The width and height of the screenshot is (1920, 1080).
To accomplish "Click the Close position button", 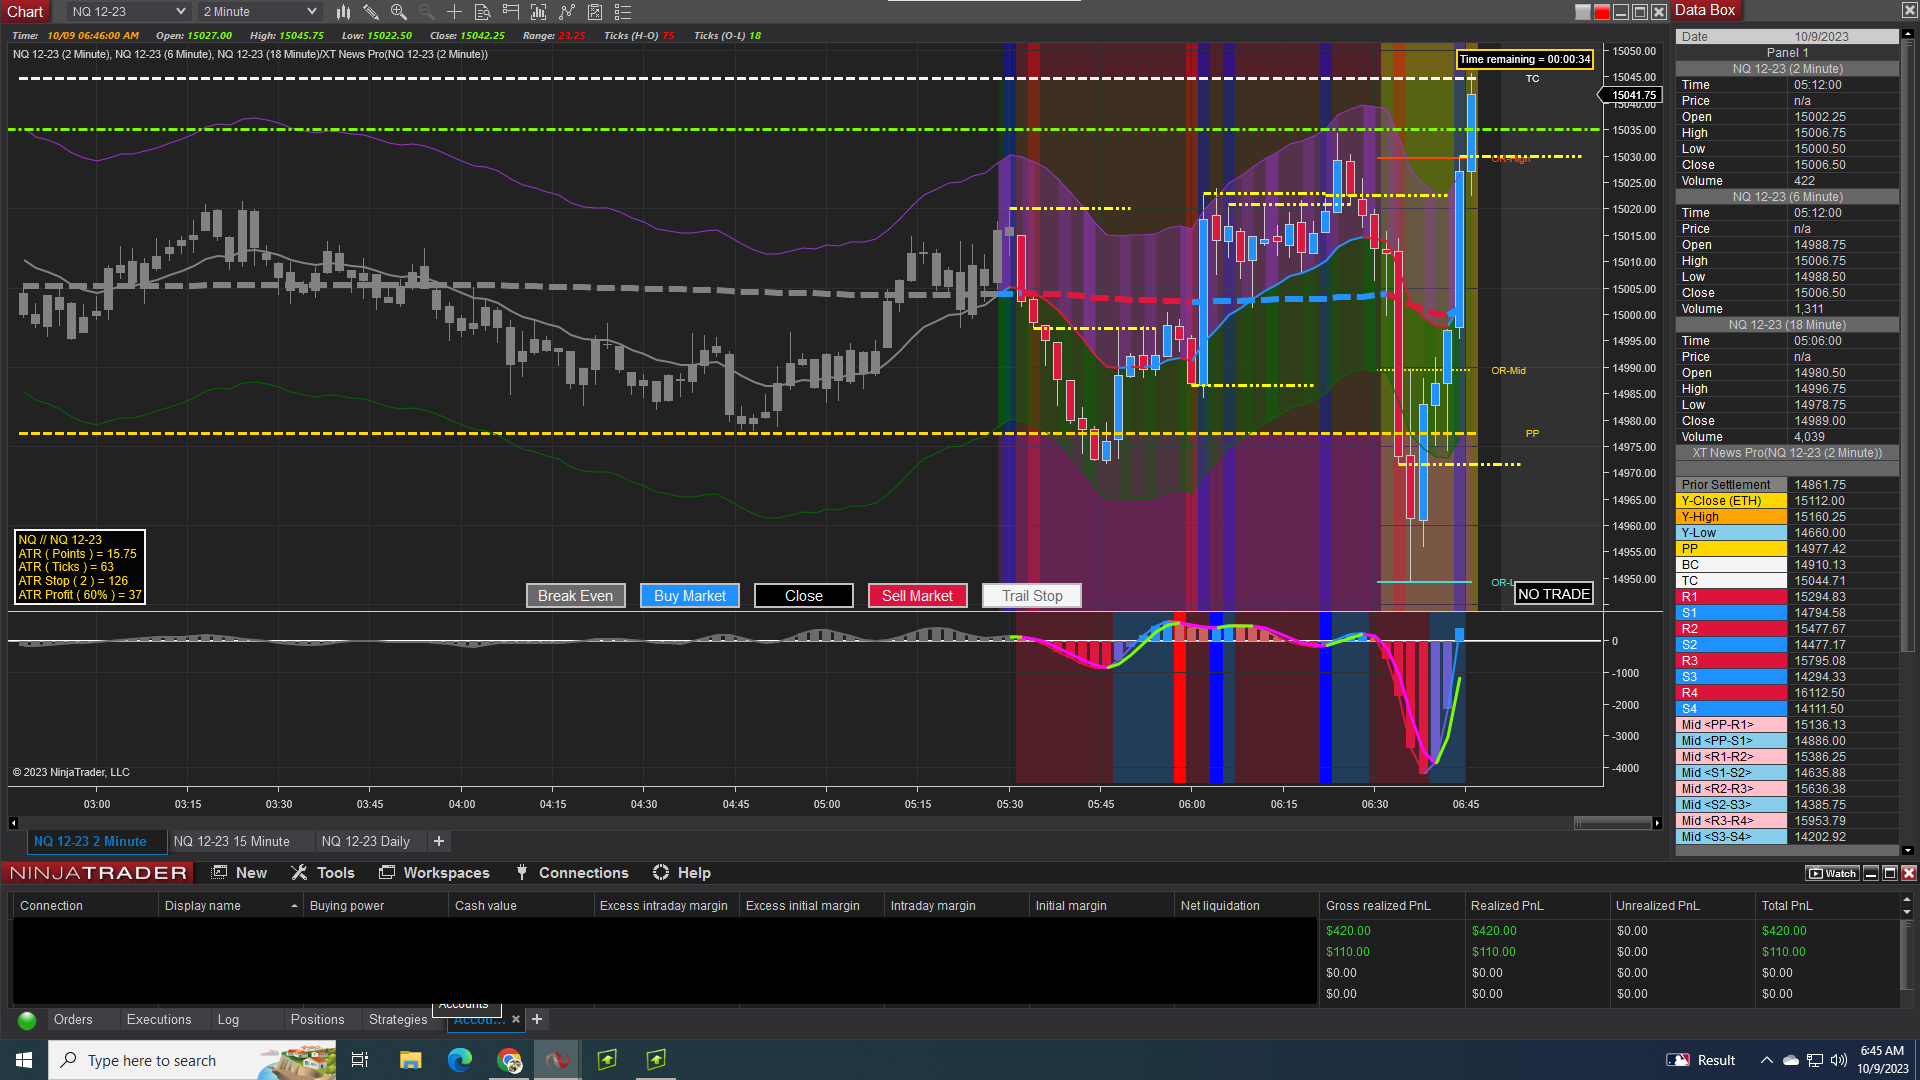I will [804, 596].
